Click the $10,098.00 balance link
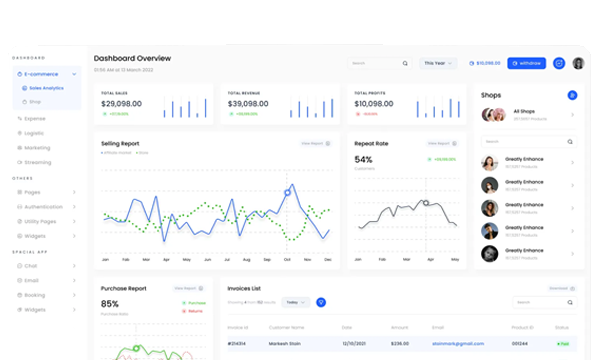600x360 pixels. [485, 63]
